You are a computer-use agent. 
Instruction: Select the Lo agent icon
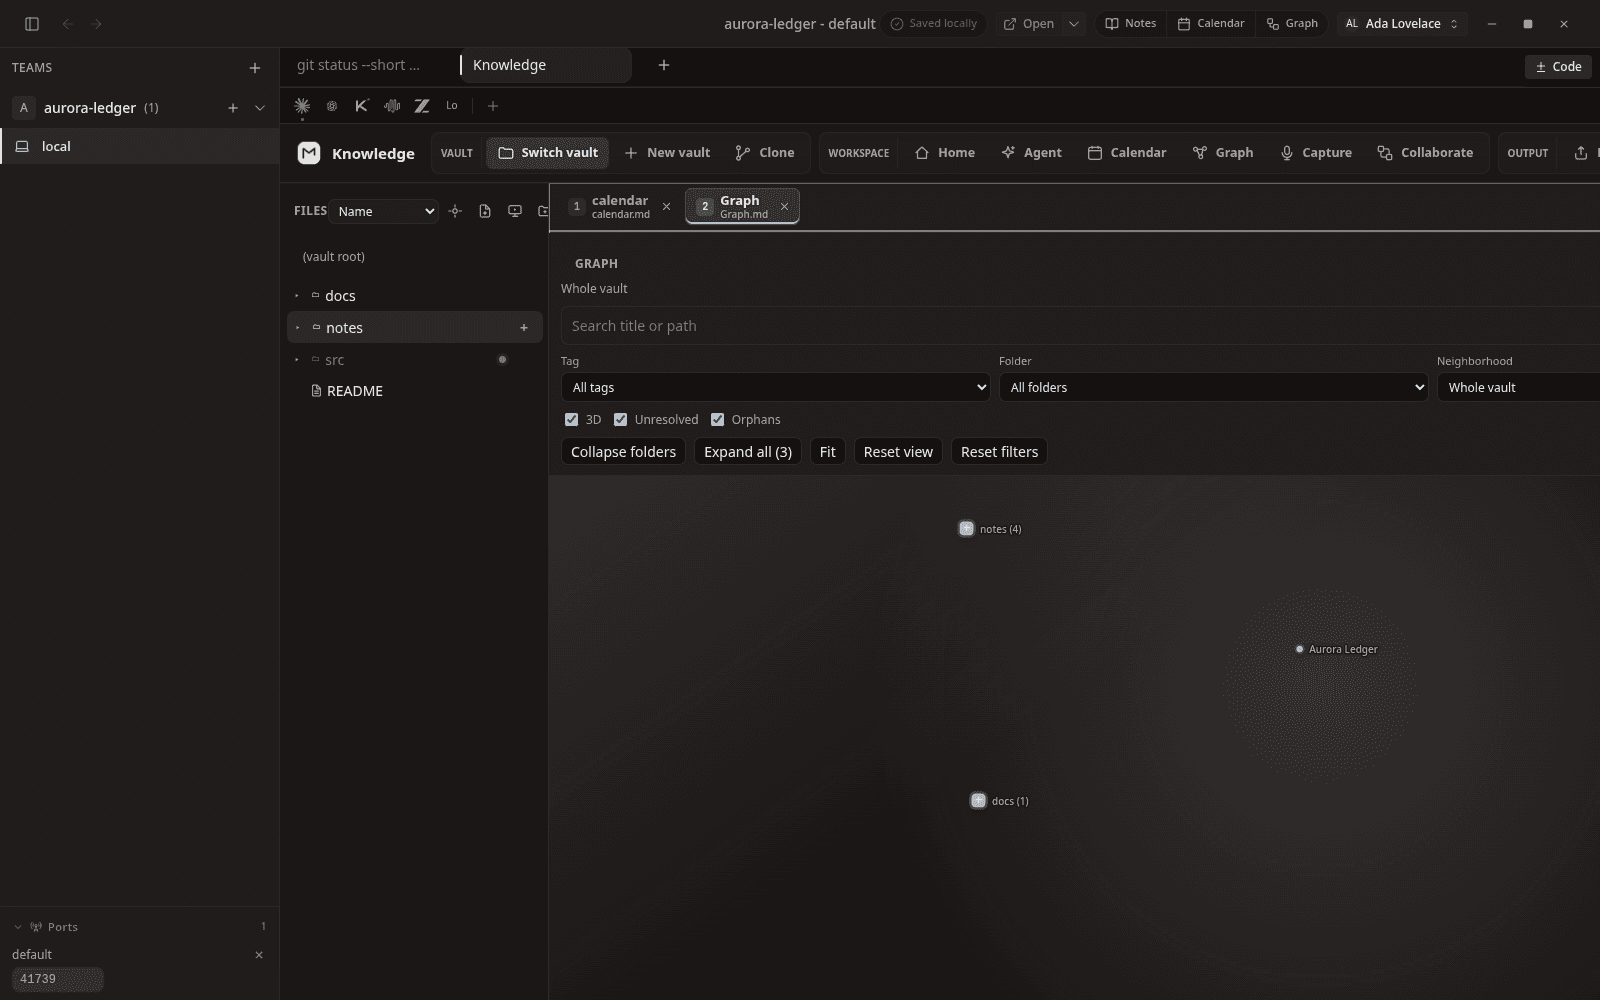click(452, 106)
